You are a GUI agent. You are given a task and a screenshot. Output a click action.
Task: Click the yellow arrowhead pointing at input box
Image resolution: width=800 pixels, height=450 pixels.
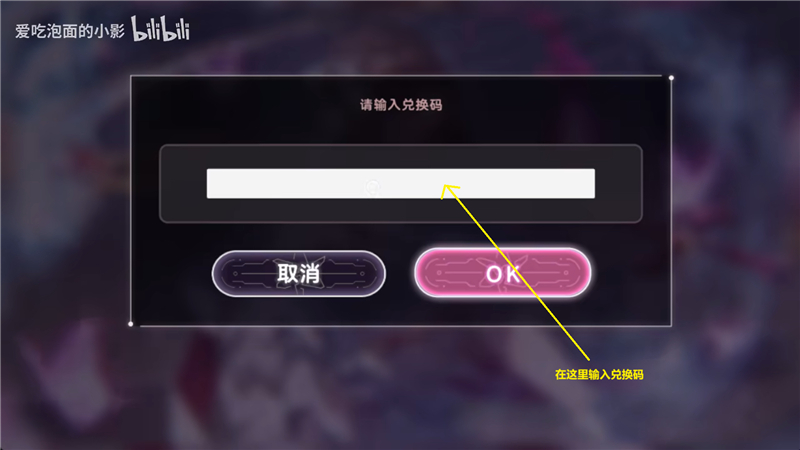point(449,190)
